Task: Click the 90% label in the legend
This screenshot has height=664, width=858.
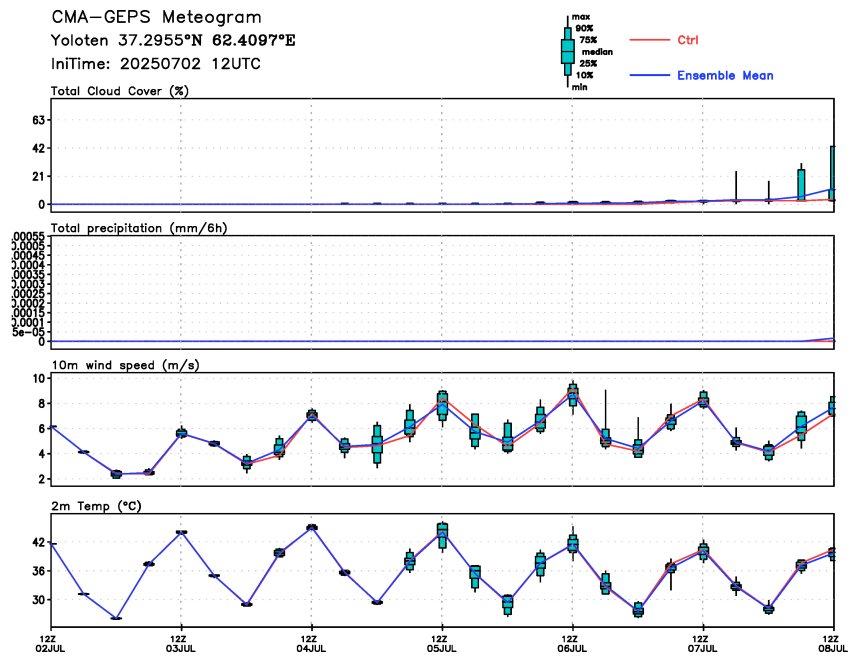Action: [x=584, y=28]
